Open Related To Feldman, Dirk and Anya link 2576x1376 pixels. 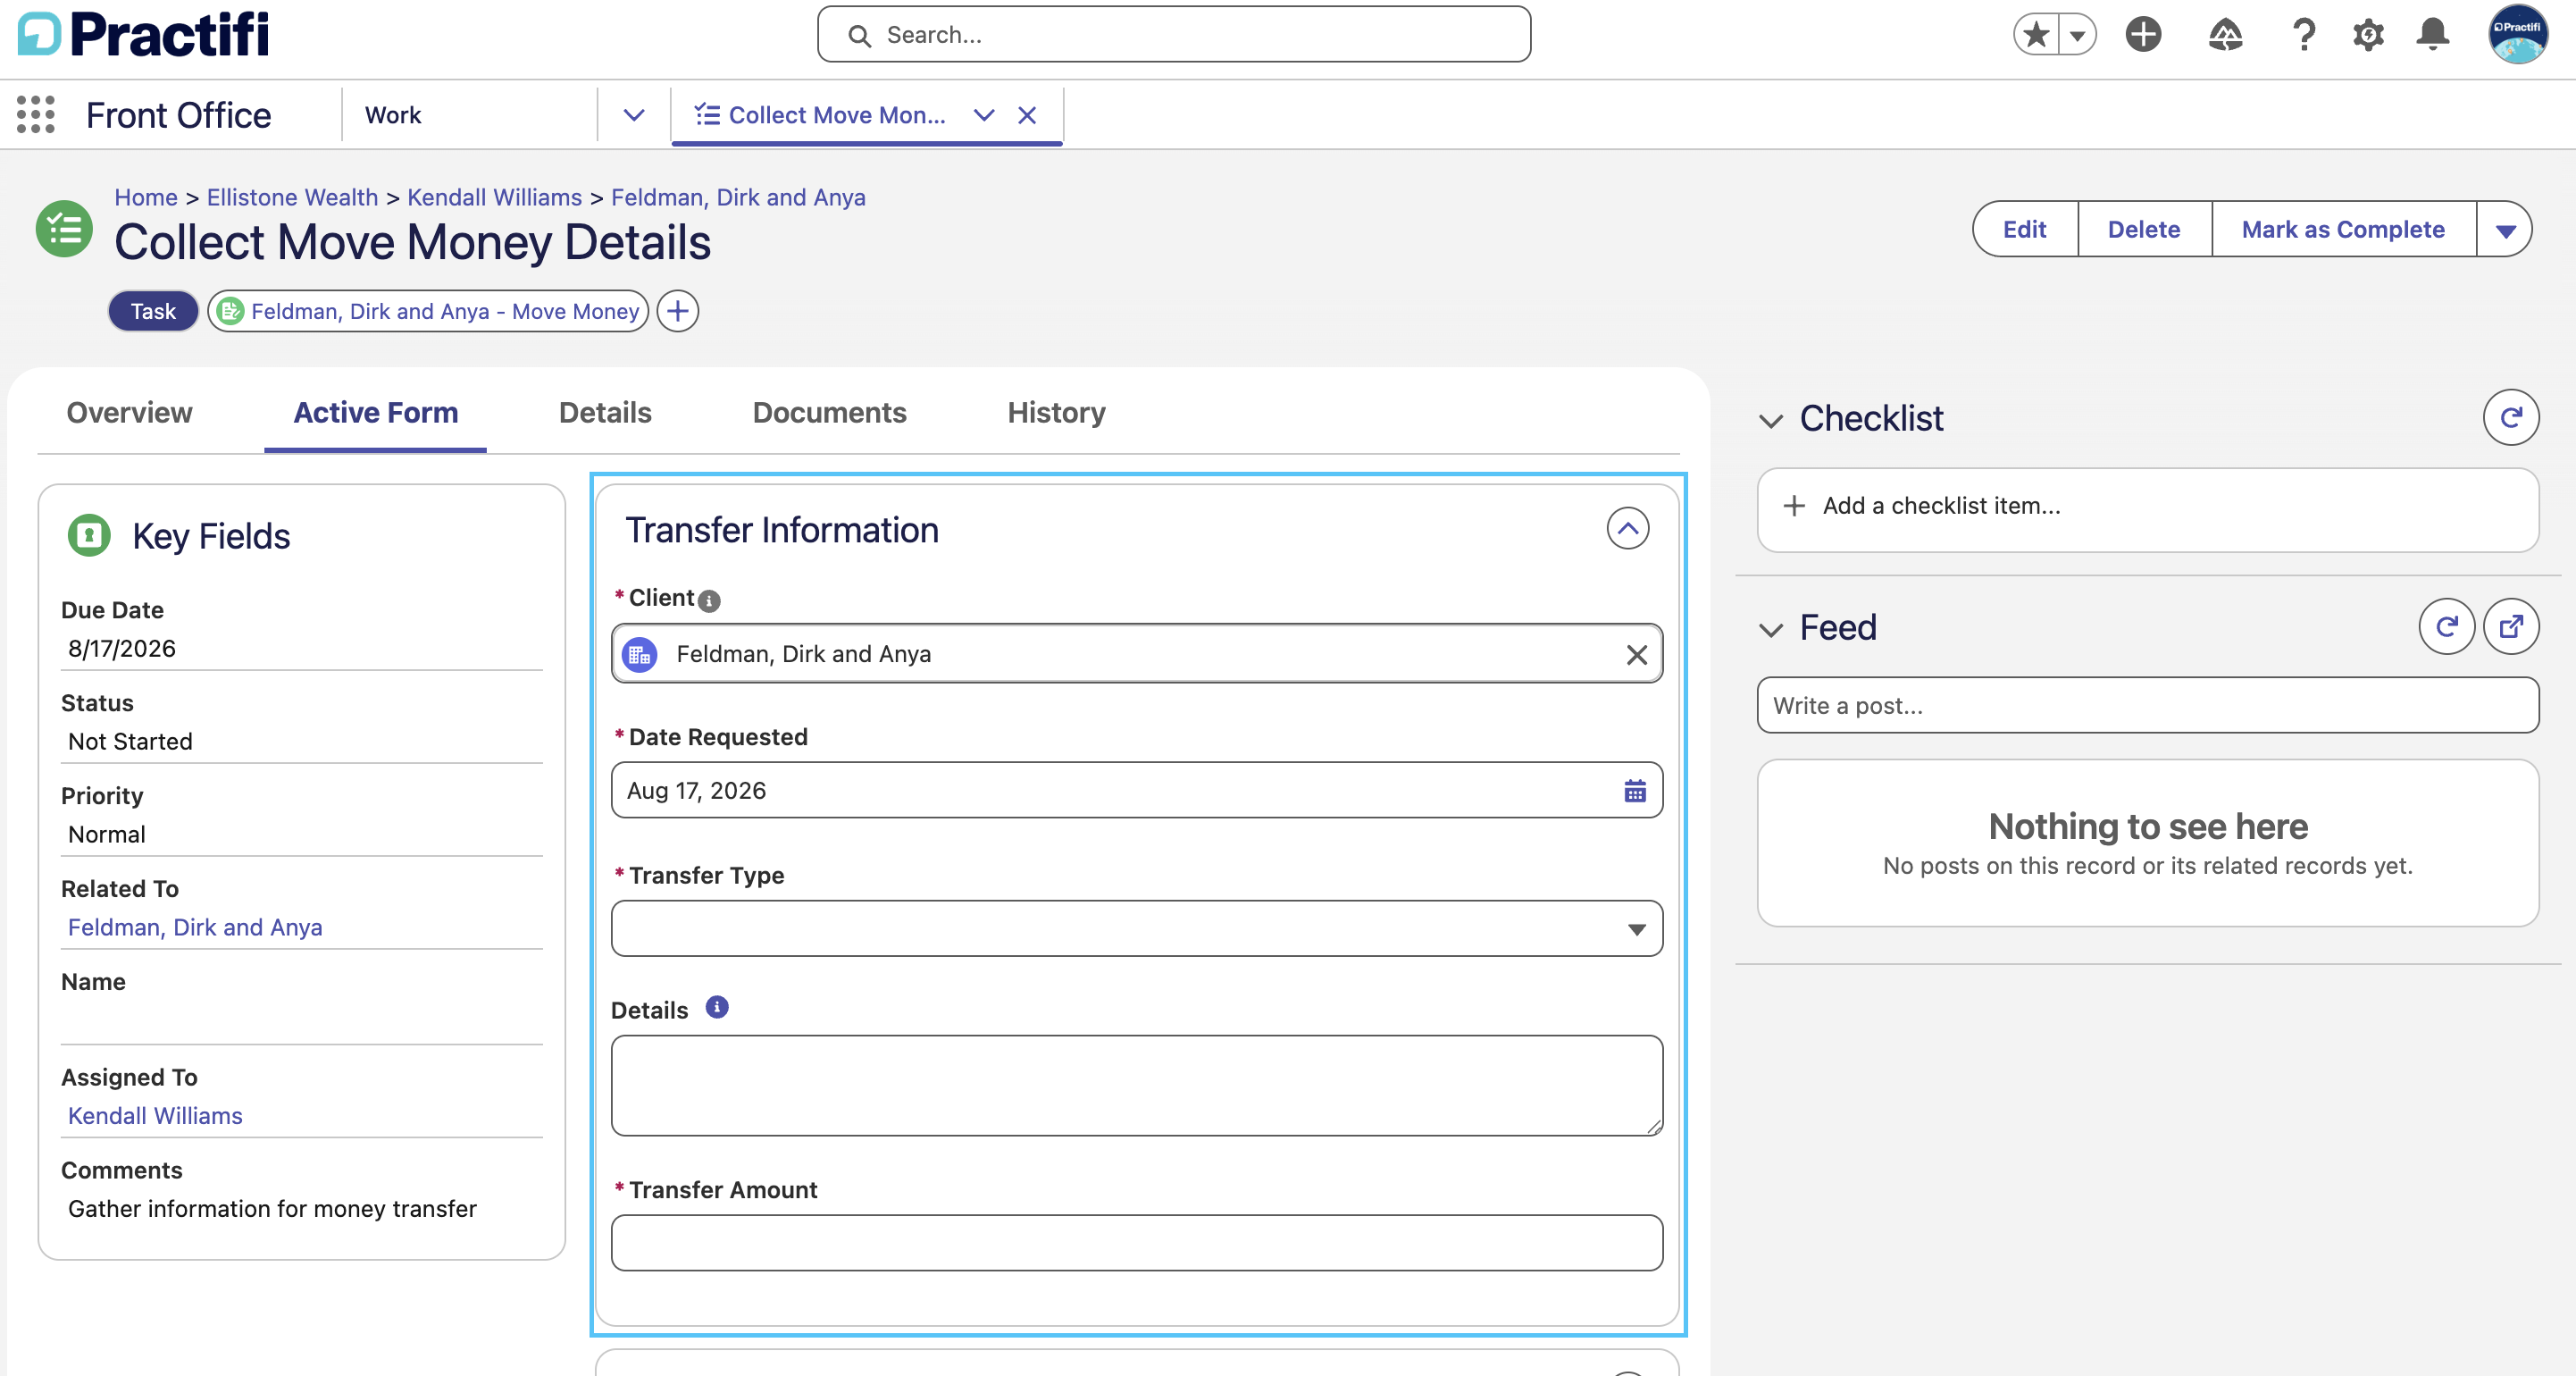click(195, 927)
